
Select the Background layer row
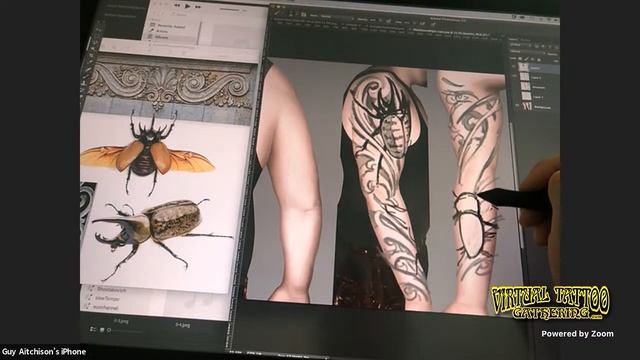tap(539, 107)
